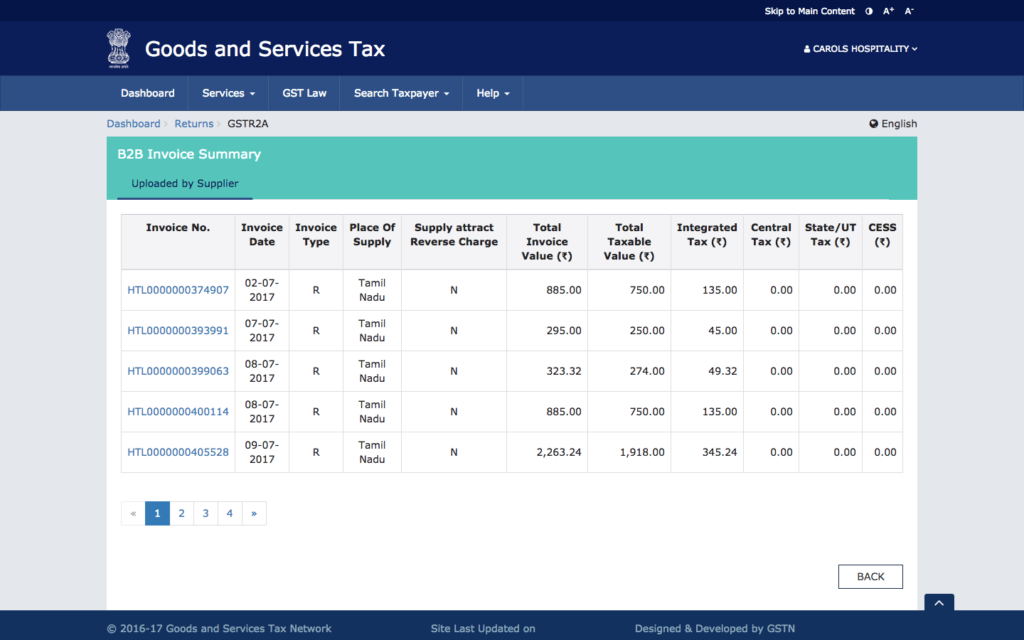1024x640 pixels.
Task: Open the English language selector
Action: pos(893,124)
